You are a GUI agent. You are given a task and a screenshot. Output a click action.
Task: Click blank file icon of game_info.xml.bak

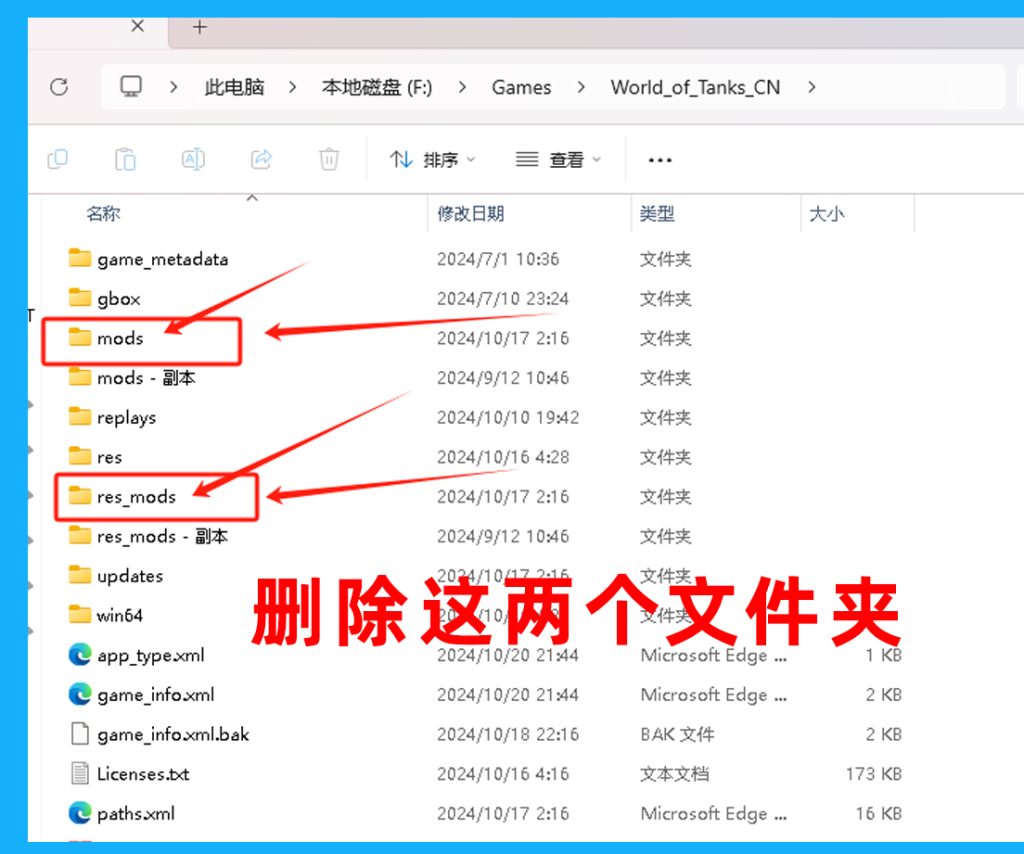click(x=80, y=734)
